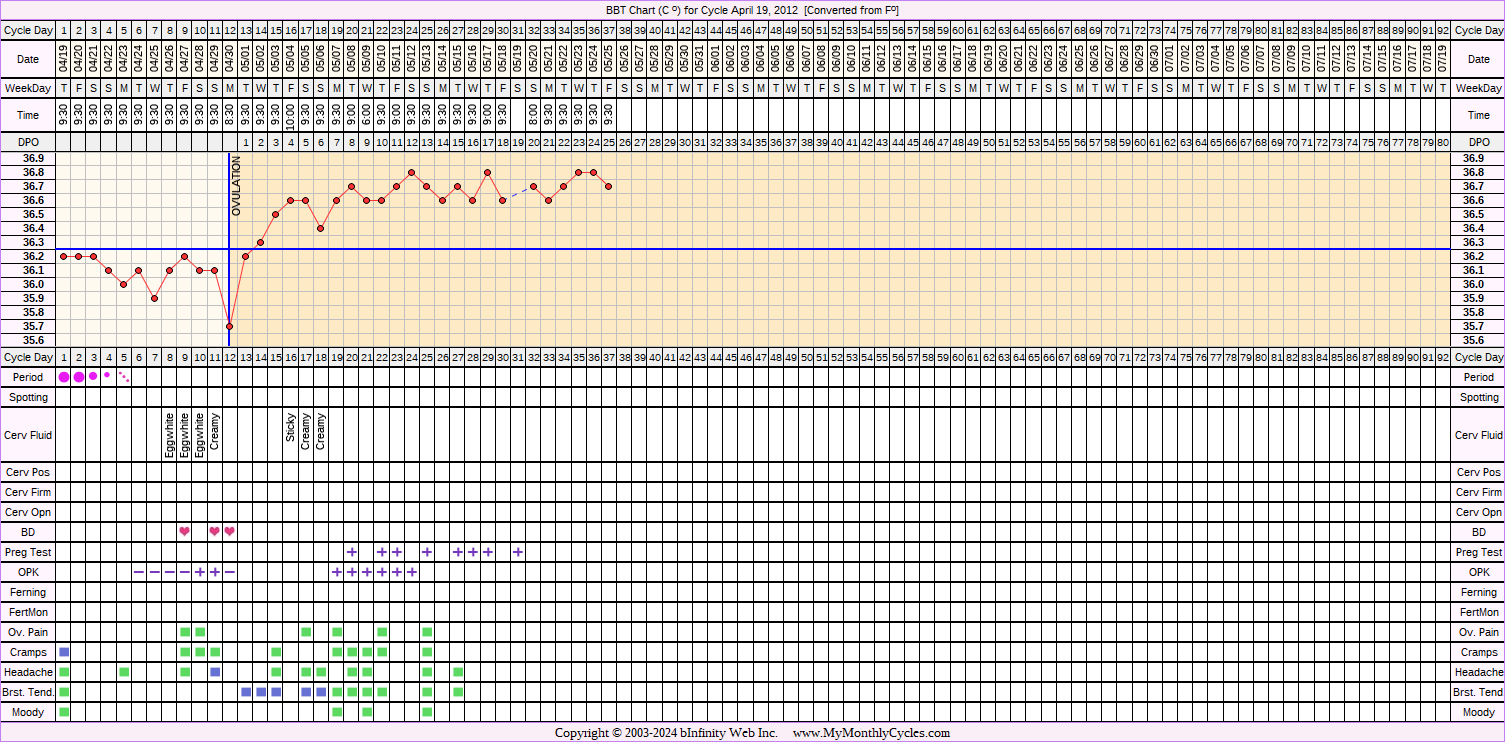The height and width of the screenshot is (742, 1505).
Task: Click the lowest temperature point on day 12
Action: pyautogui.click(x=229, y=326)
